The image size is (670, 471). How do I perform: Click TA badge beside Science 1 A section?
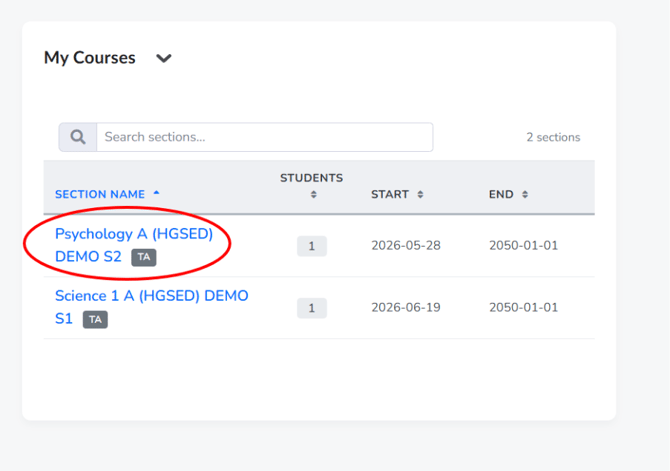point(95,320)
